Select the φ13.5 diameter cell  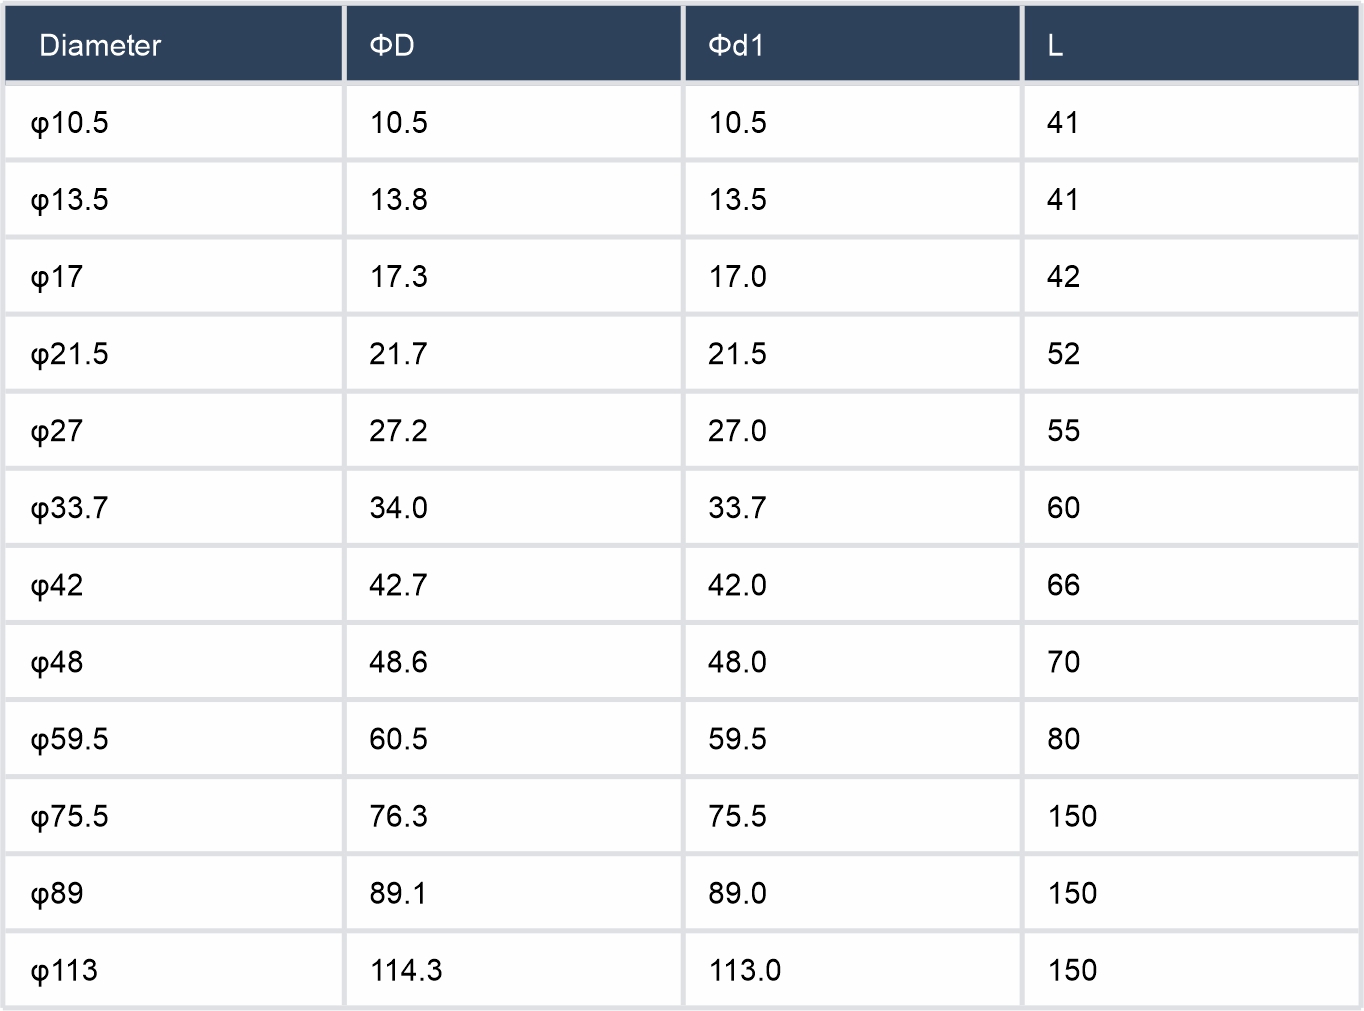(x=70, y=200)
